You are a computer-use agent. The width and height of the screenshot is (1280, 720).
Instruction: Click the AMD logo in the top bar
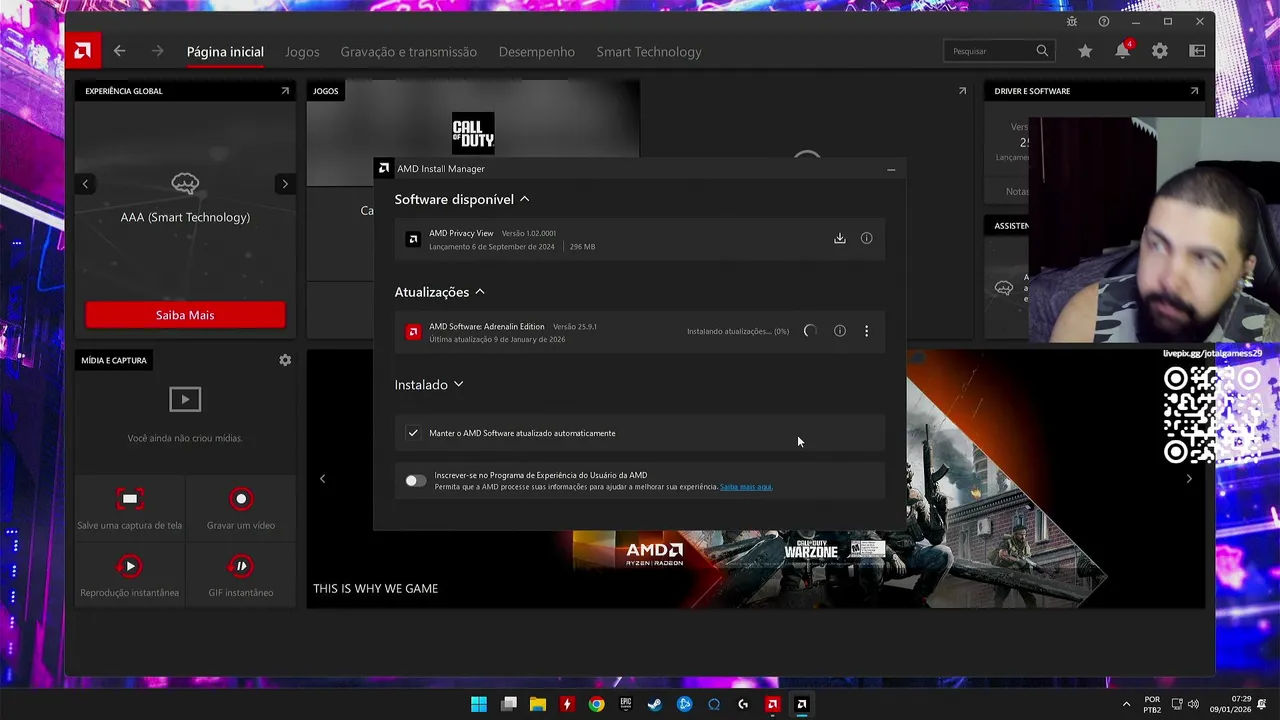83,51
